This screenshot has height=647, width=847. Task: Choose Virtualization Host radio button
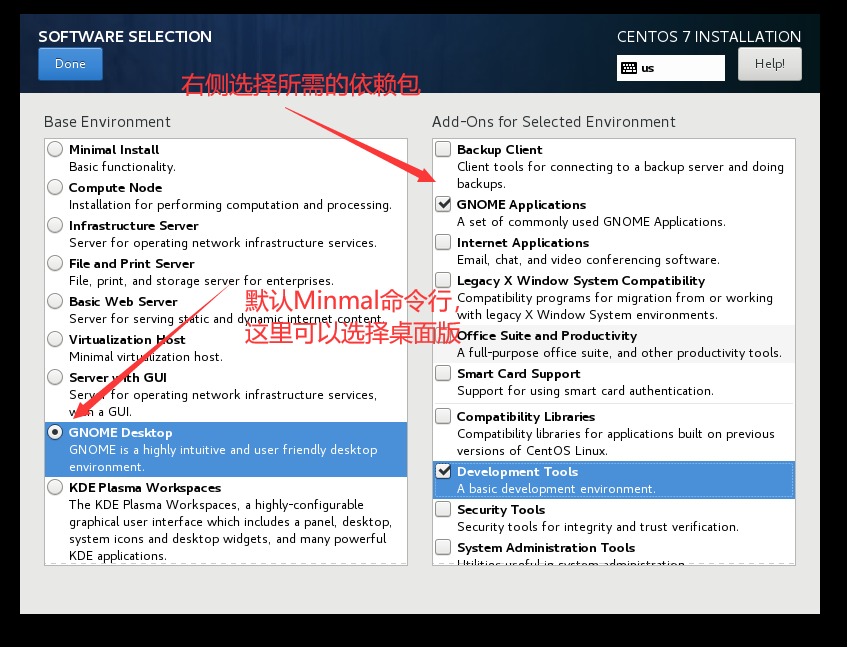coord(55,339)
